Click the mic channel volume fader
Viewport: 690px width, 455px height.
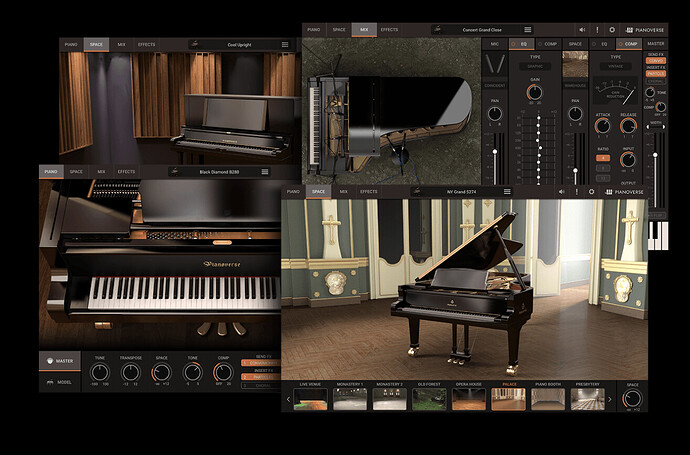[495, 152]
